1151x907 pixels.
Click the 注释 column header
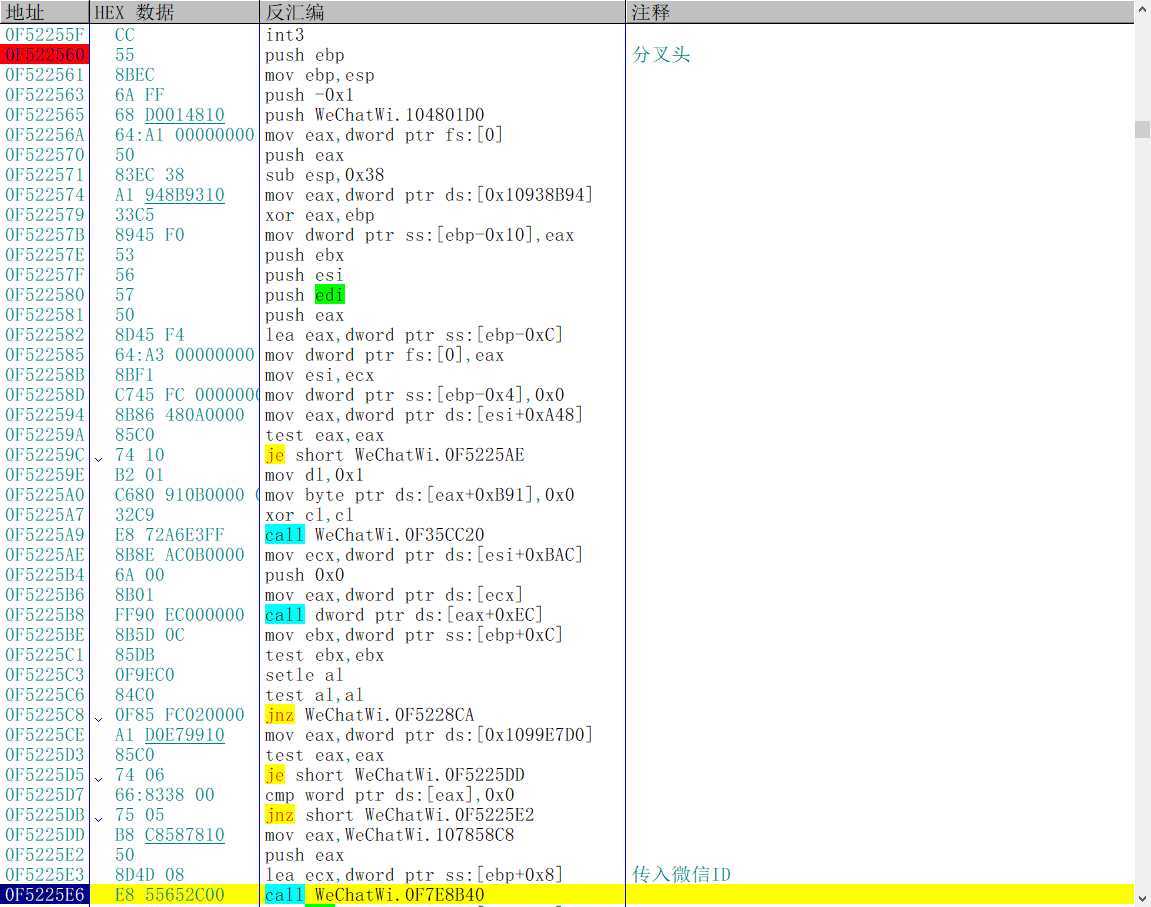[x=879, y=12]
